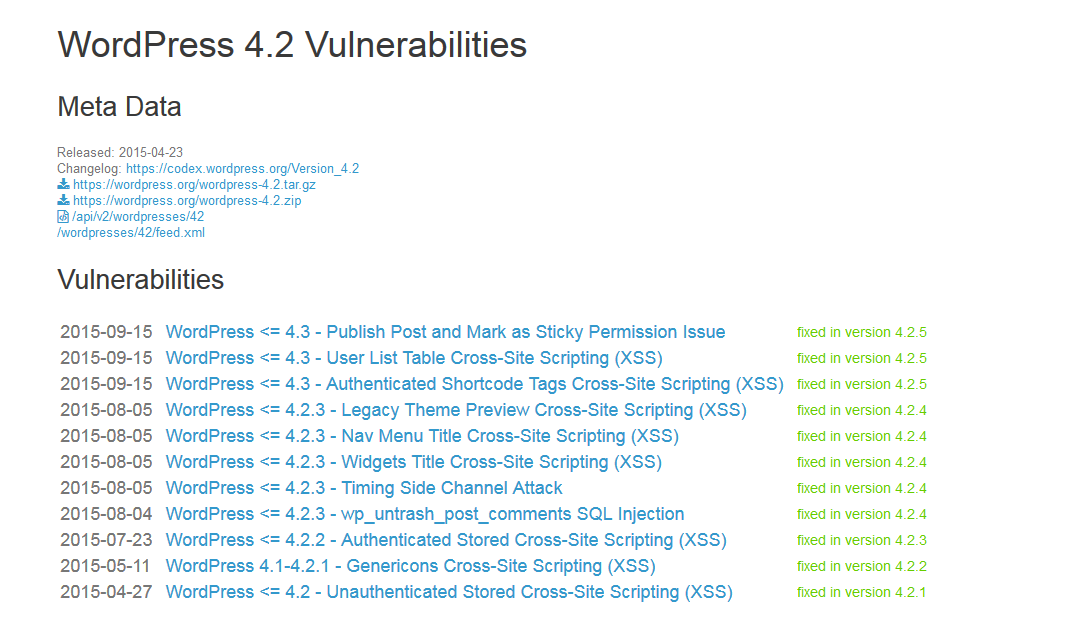Viewport: 1076px width, 639px height.
Task: Click the code file icon beside the API link
Action: coord(63,217)
